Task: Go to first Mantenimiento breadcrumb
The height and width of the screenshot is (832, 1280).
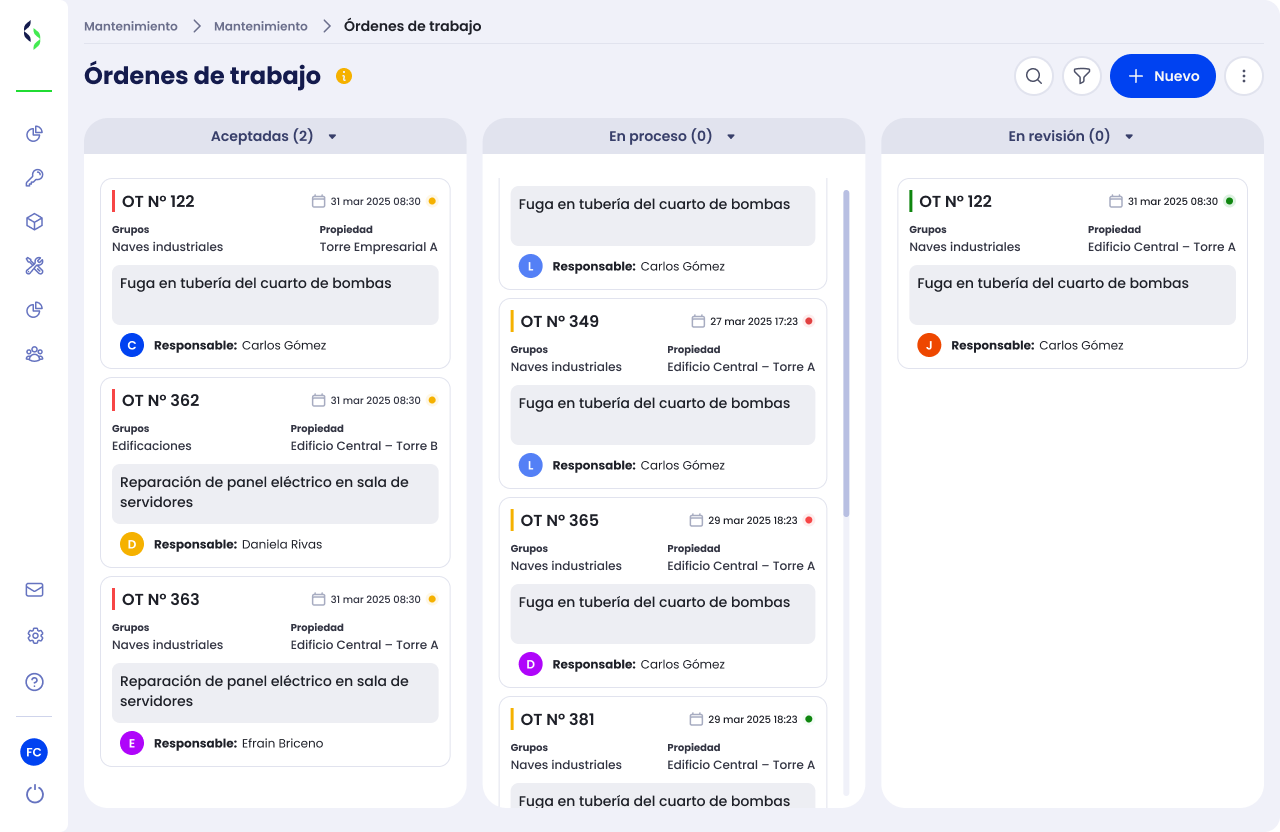Action: (x=131, y=26)
